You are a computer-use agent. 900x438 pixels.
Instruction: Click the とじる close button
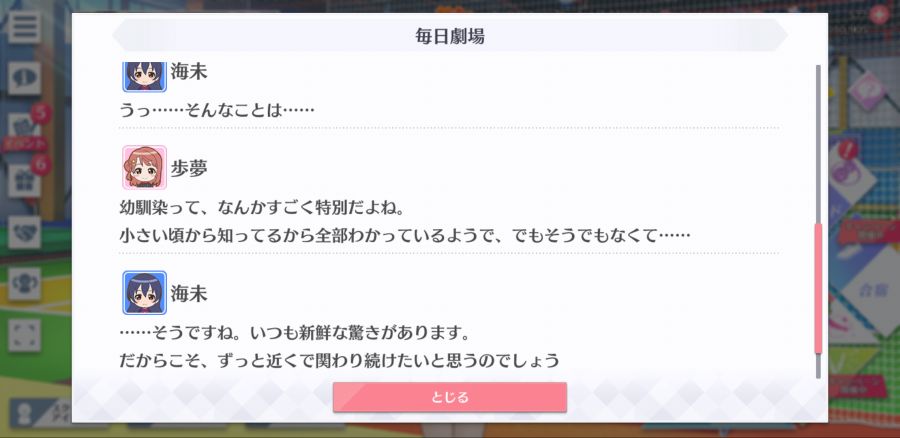tap(449, 397)
